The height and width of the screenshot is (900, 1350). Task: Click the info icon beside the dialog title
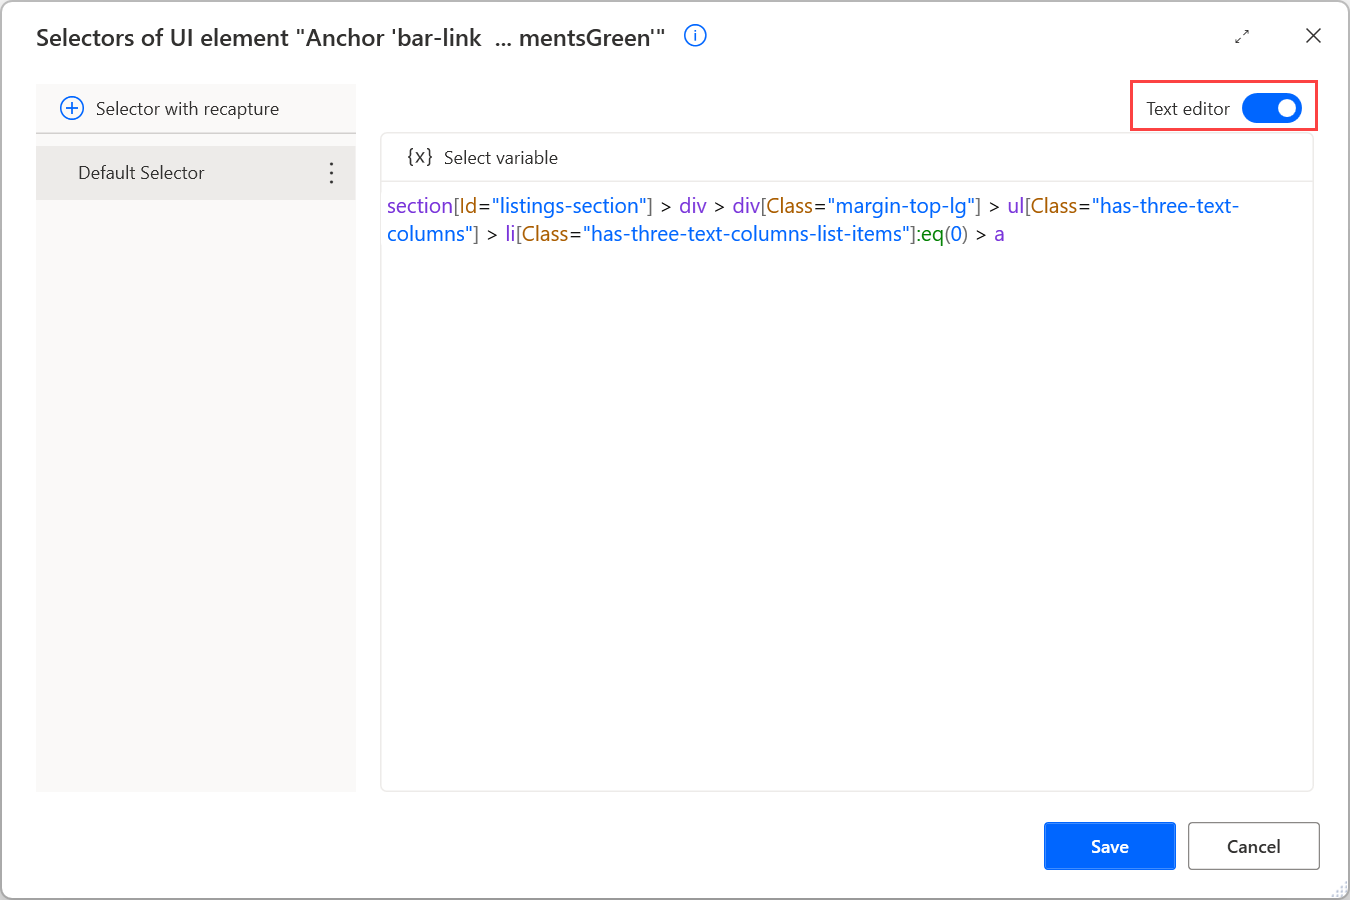click(x=695, y=36)
